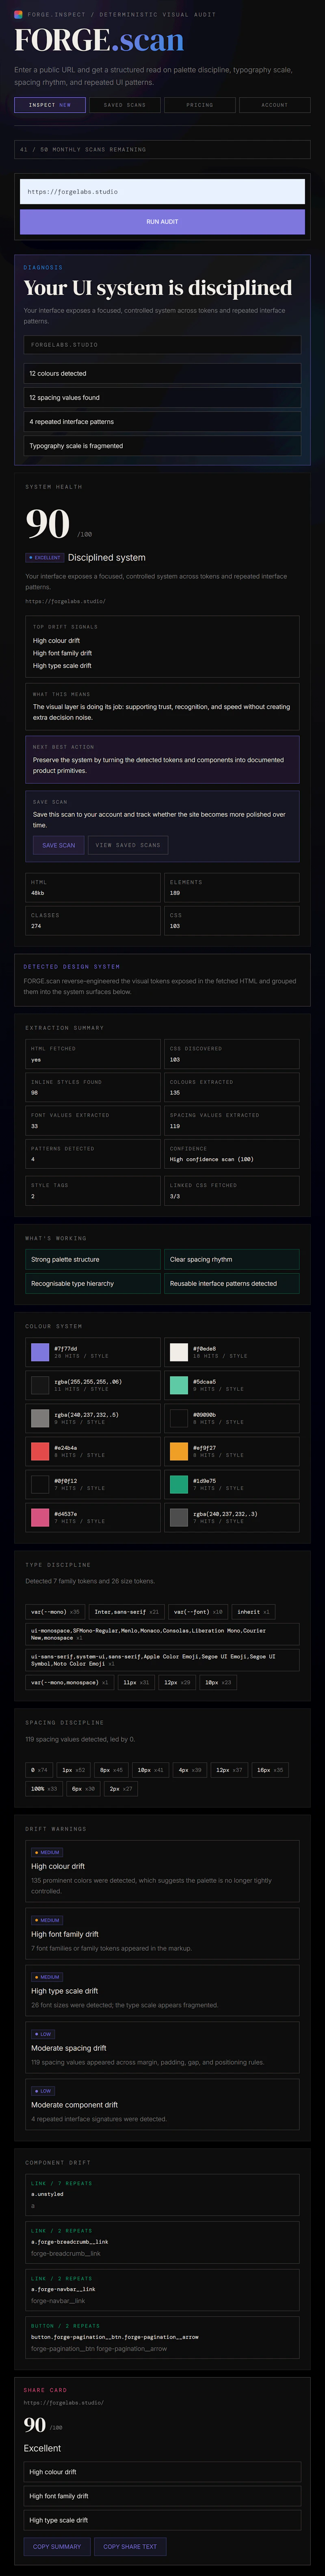
Task: Click the '41 / 50 monthly scans remaining' bar
Action: 162,149
